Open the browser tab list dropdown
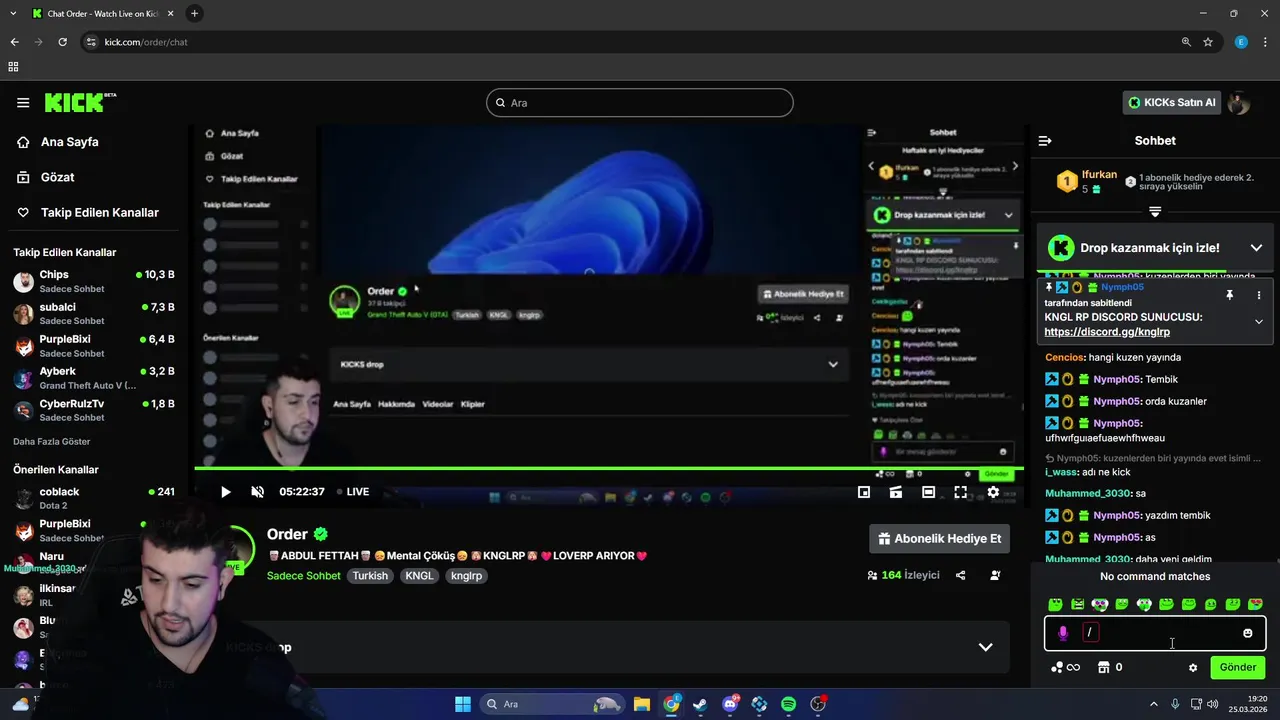 (x=13, y=13)
